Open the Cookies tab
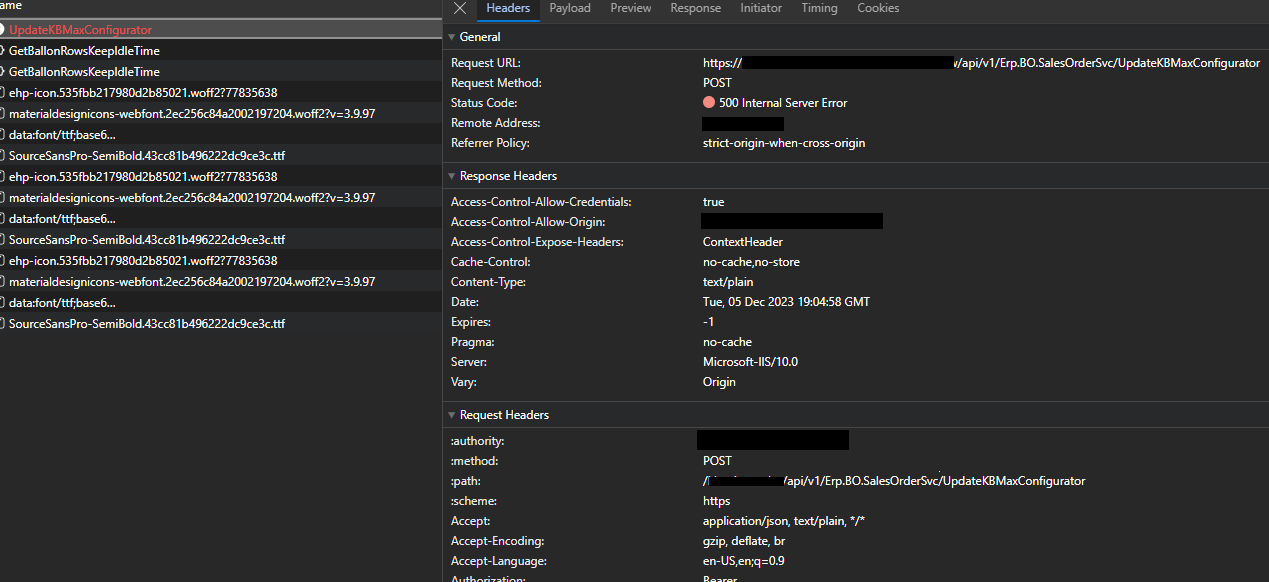1269x582 pixels. click(878, 8)
